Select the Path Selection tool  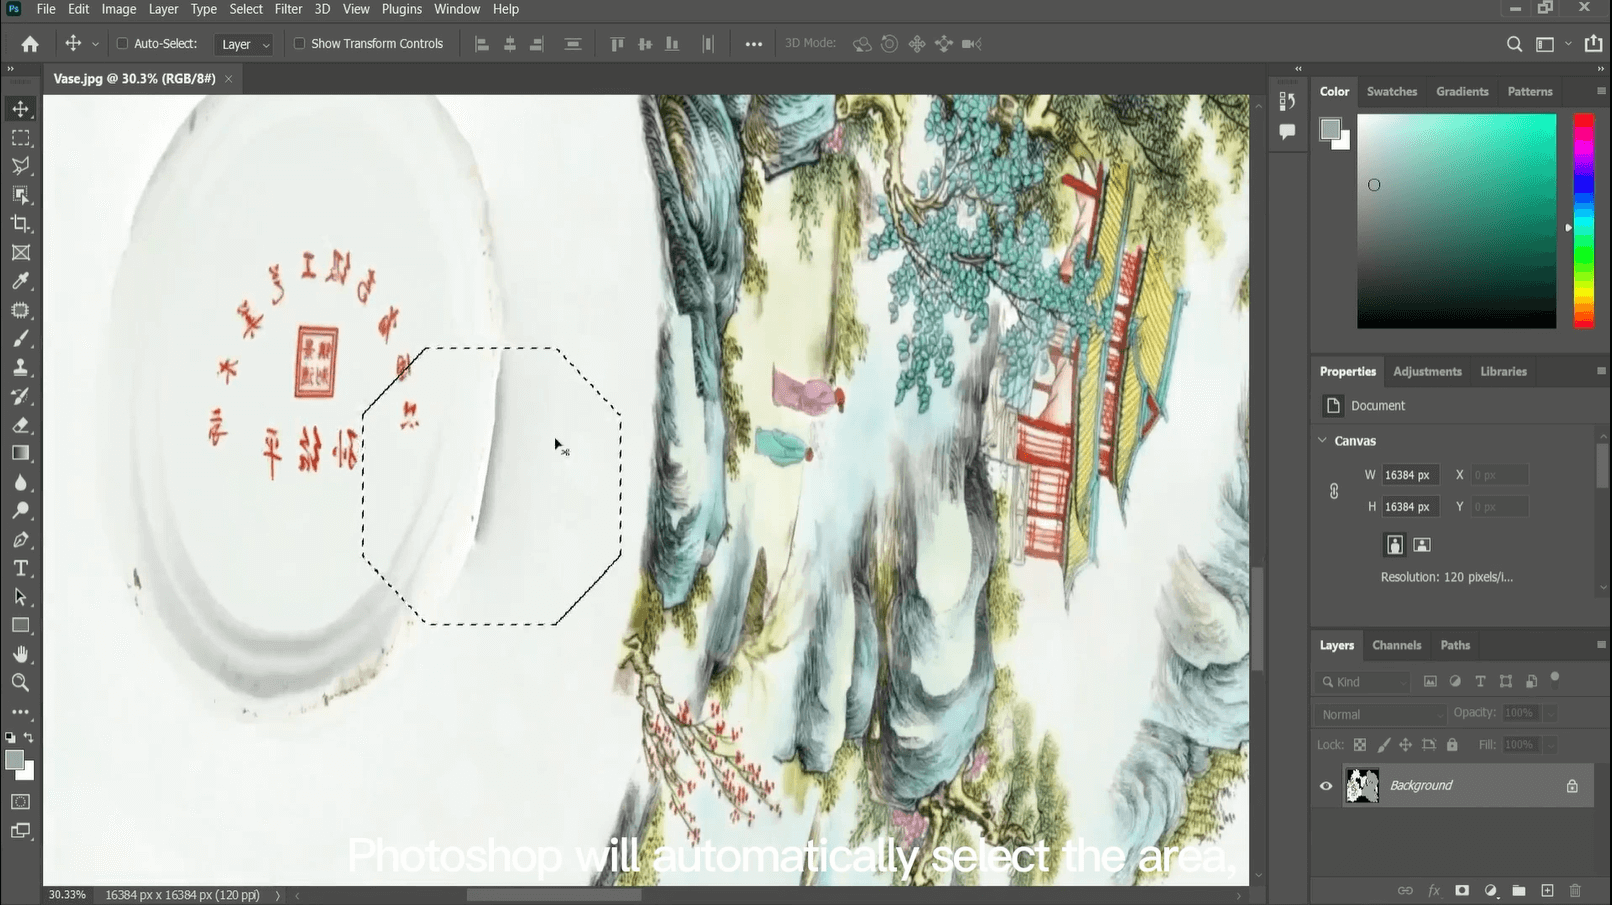click(x=20, y=597)
